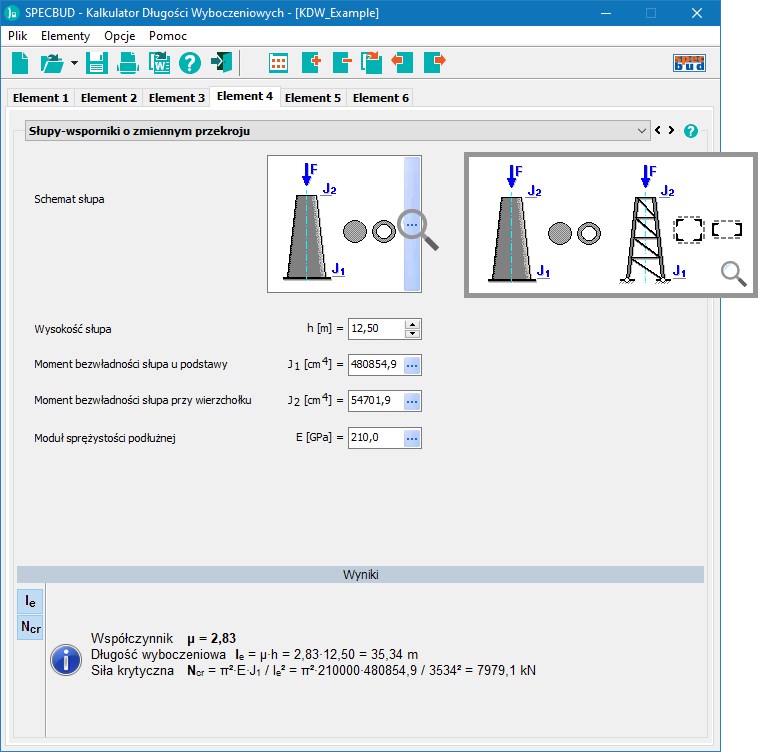Export to Word document icon
The height and width of the screenshot is (752, 758).
(x=159, y=64)
